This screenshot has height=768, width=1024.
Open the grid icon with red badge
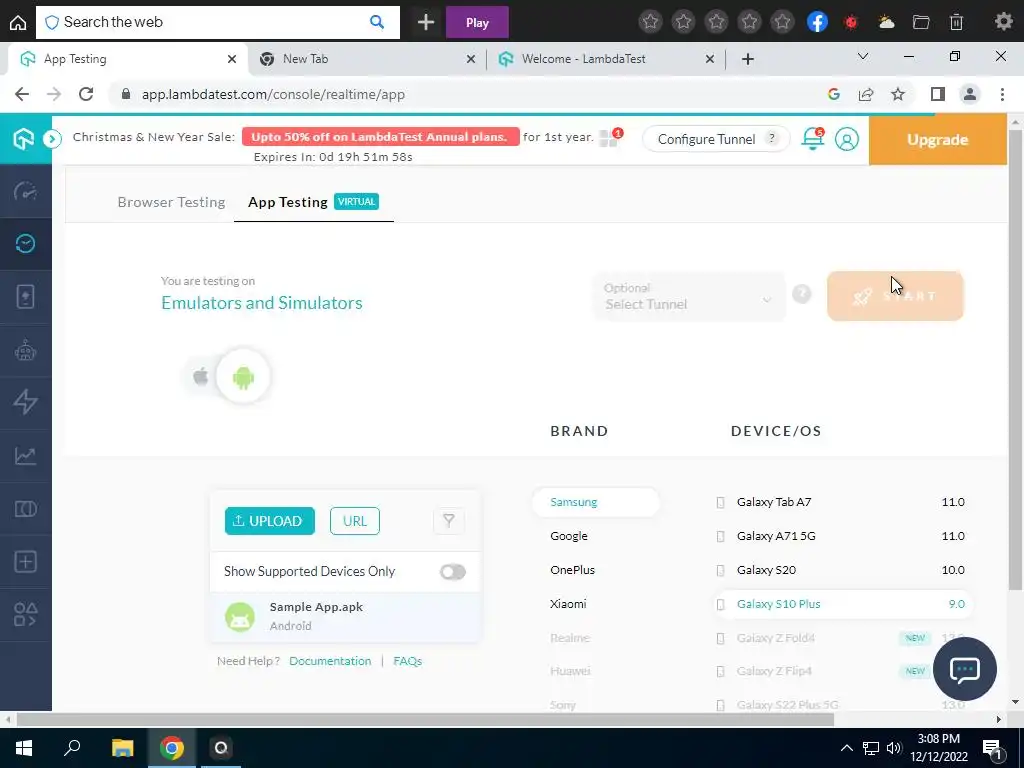(x=609, y=137)
